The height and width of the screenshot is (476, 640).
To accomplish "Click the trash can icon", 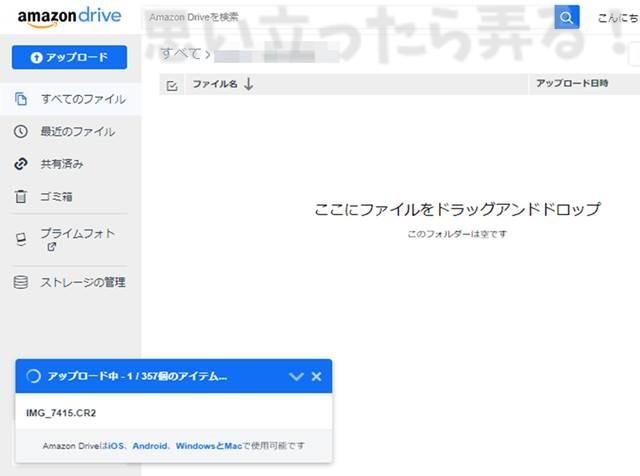I will (x=21, y=196).
